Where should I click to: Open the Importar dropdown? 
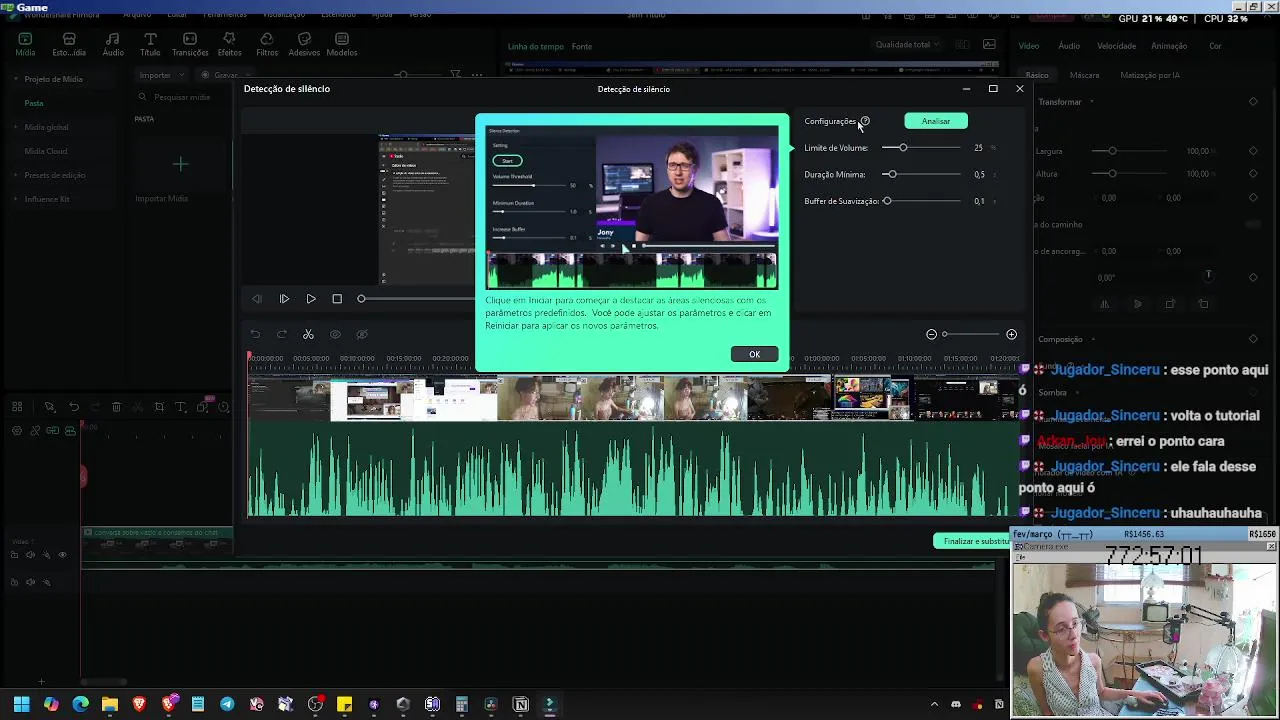pyautogui.click(x=161, y=75)
